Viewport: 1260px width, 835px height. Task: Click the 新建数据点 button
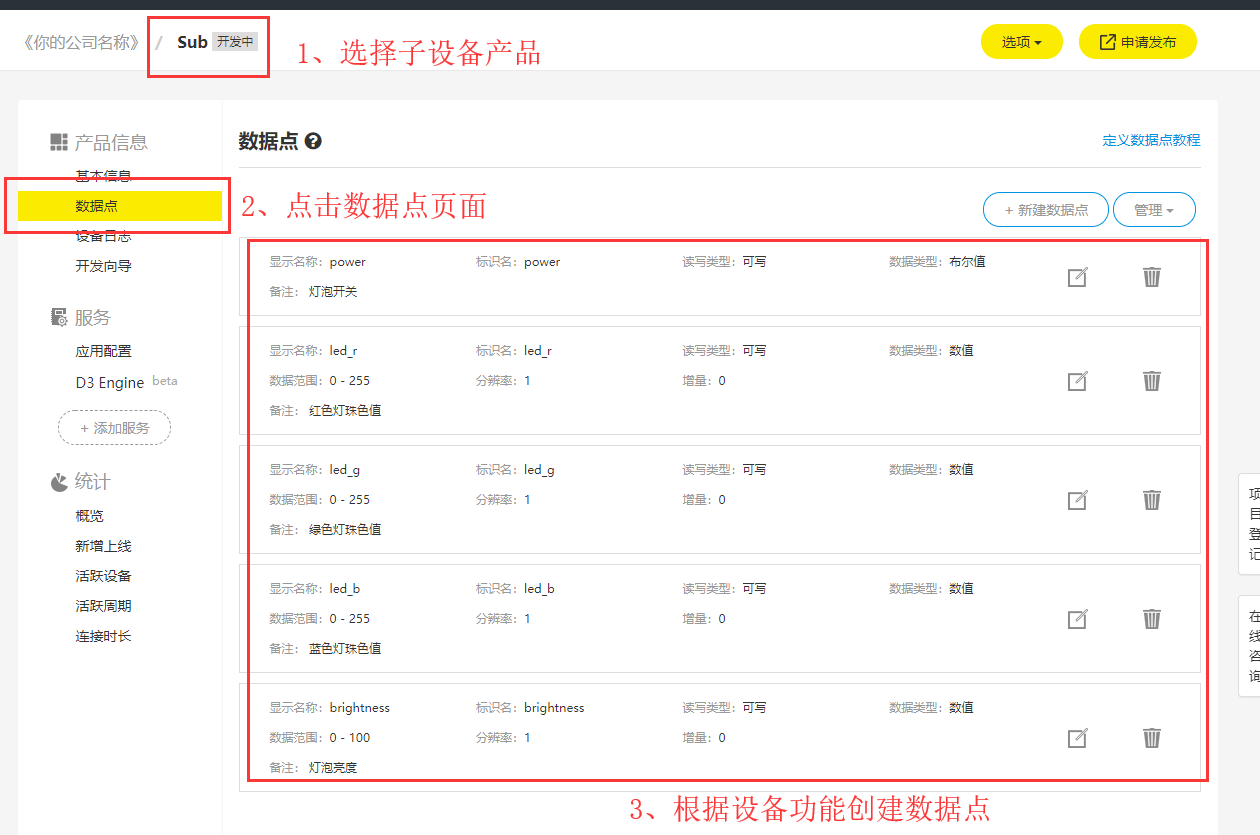pyautogui.click(x=1045, y=209)
